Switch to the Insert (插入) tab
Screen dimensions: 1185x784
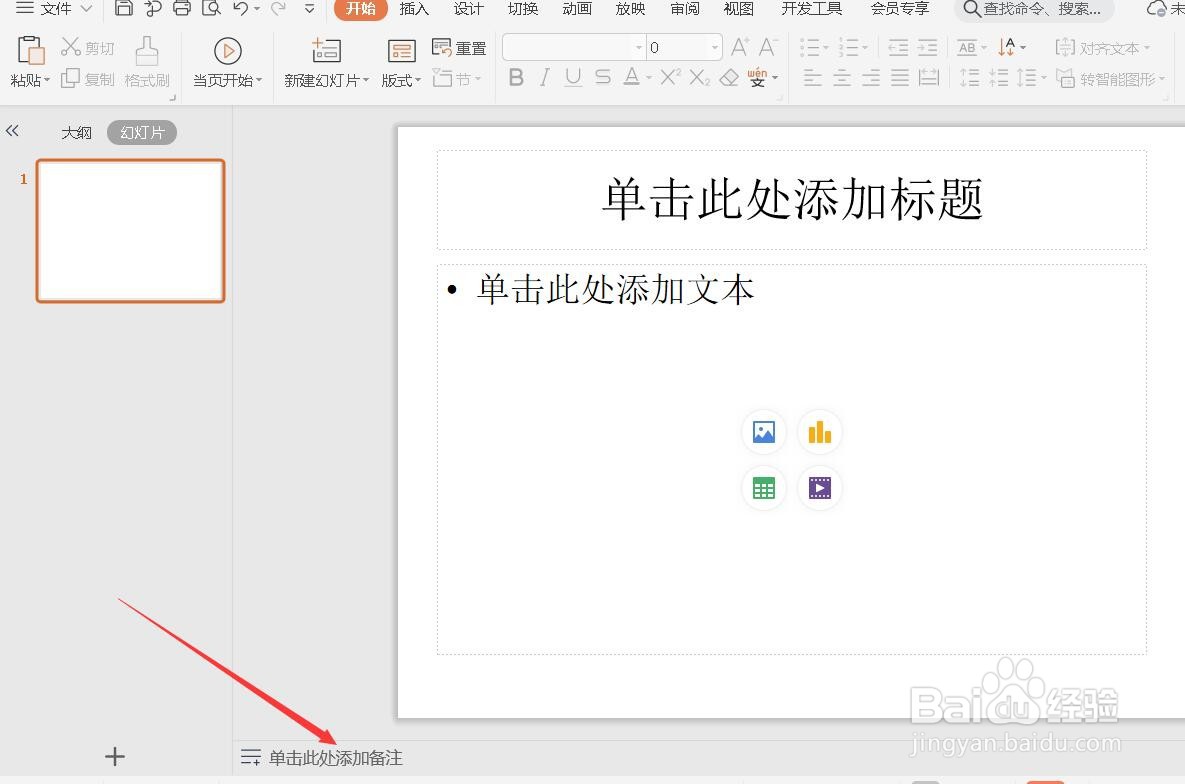coord(413,9)
